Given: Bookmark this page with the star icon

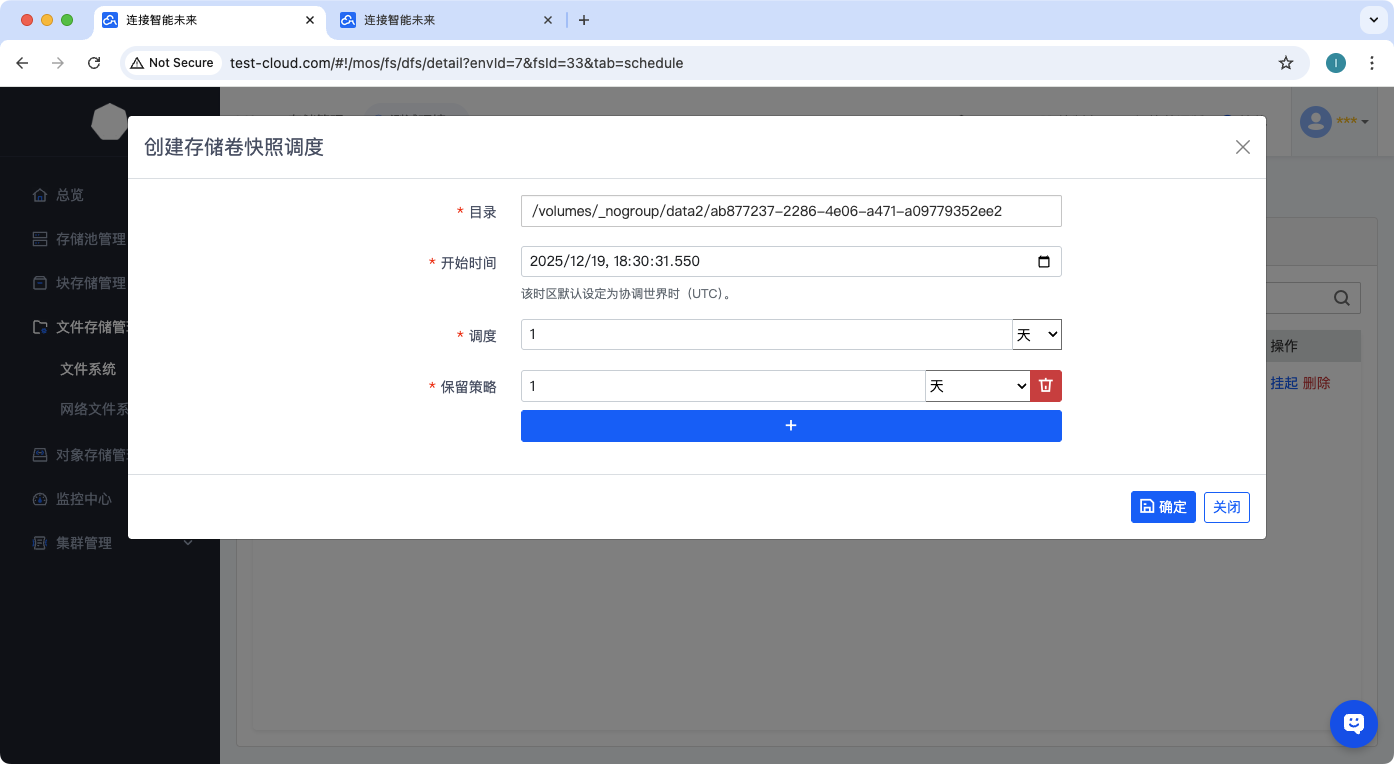Looking at the screenshot, I should (x=1286, y=63).
